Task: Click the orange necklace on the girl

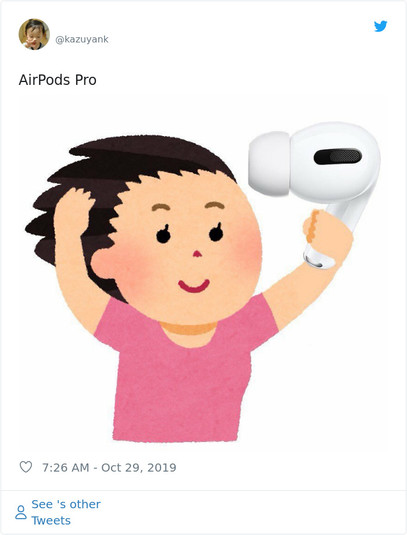Action: coord(188,328)
